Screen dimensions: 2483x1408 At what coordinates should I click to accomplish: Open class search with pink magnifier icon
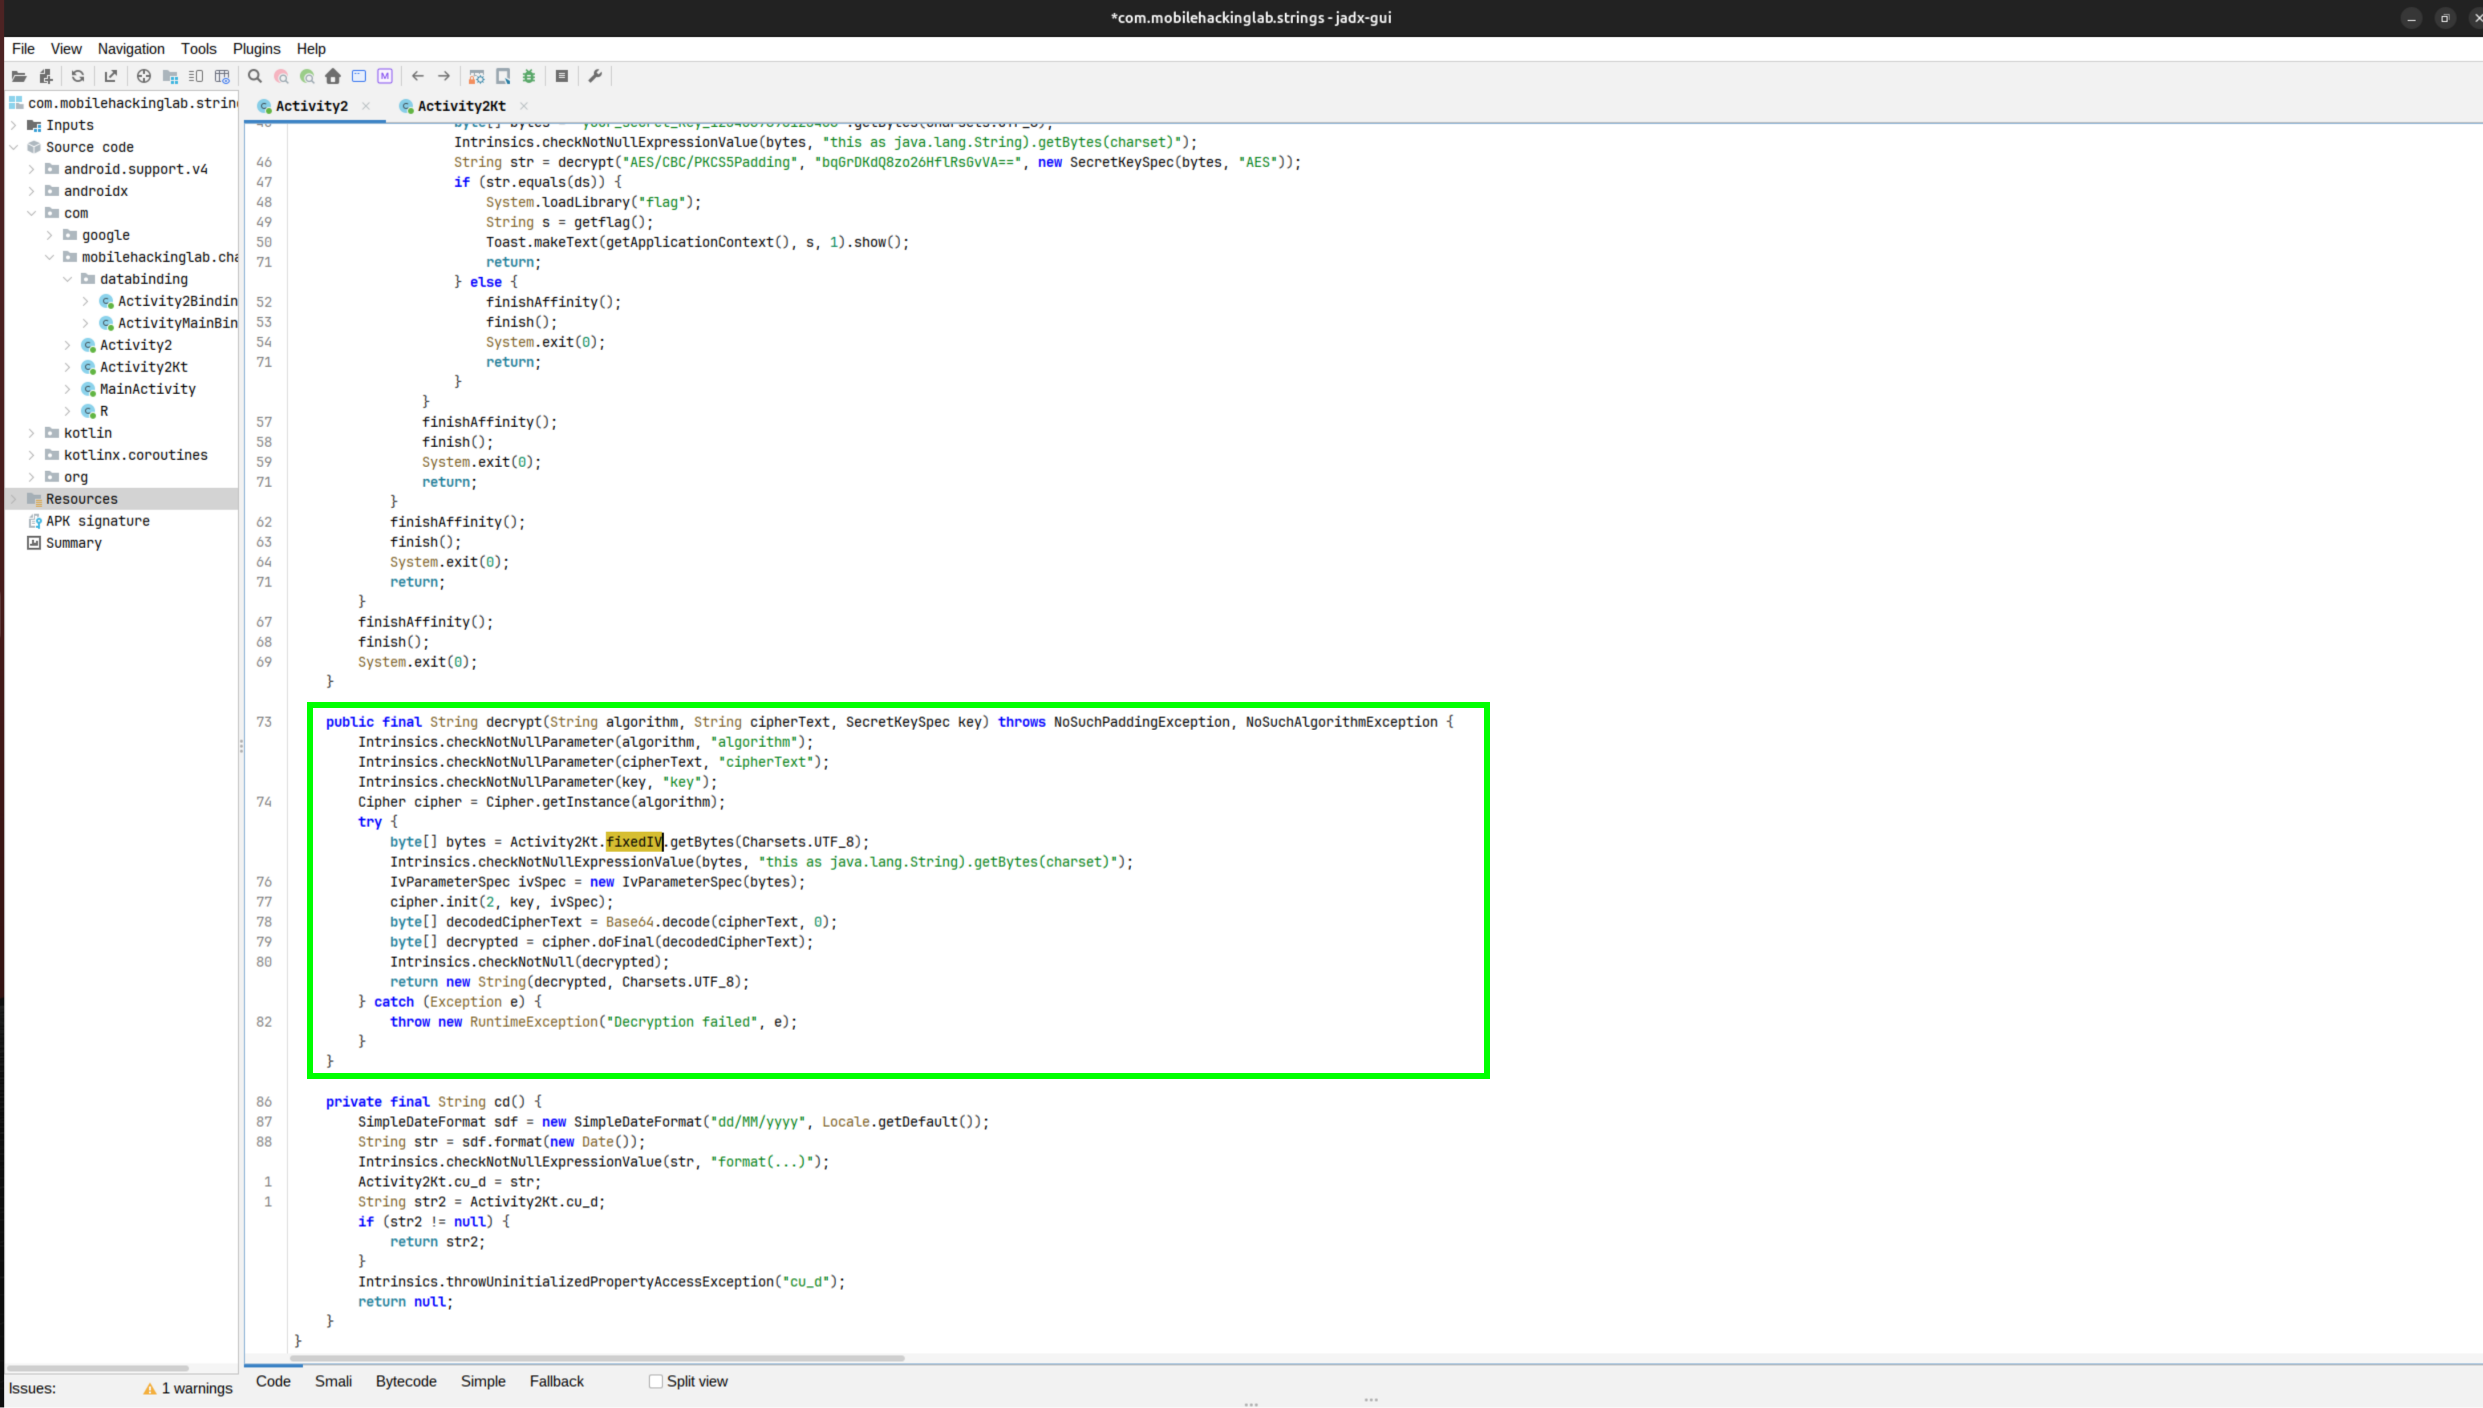281,76
